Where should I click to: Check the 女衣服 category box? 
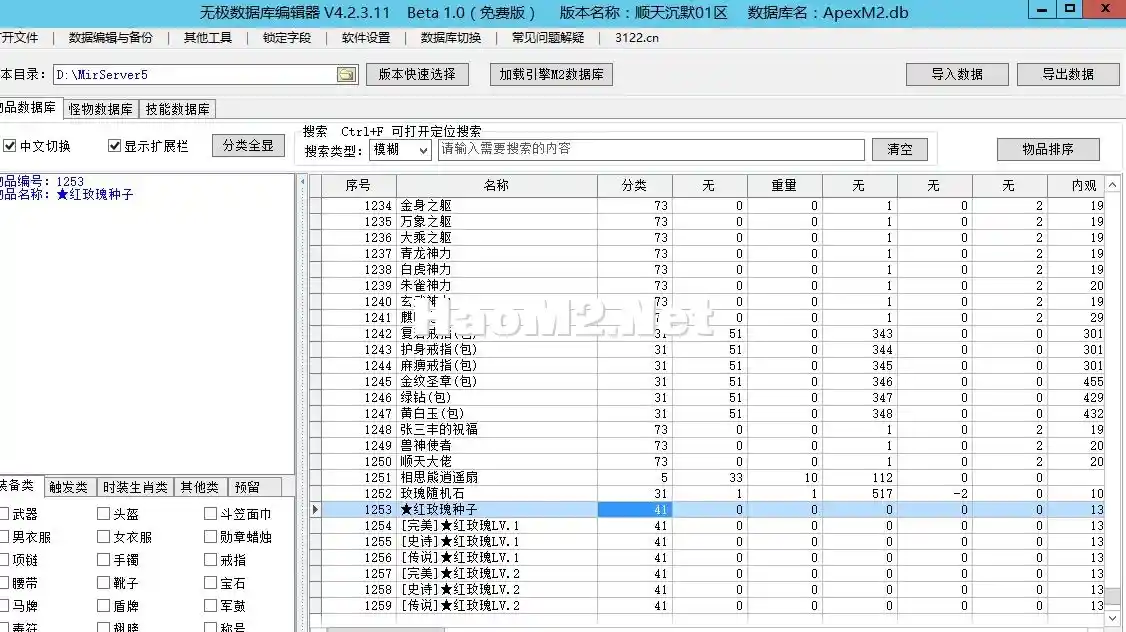(x=103, y=536)
